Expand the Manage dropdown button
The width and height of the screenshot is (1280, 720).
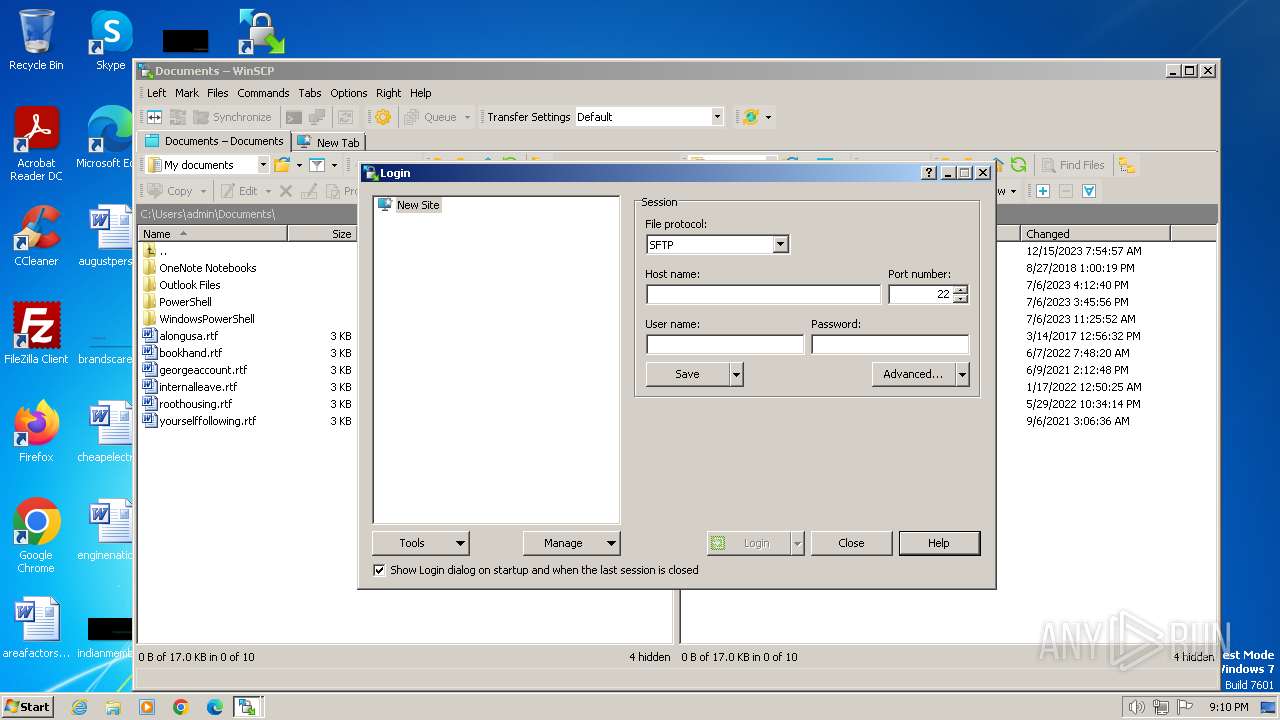tap(572, 543)
